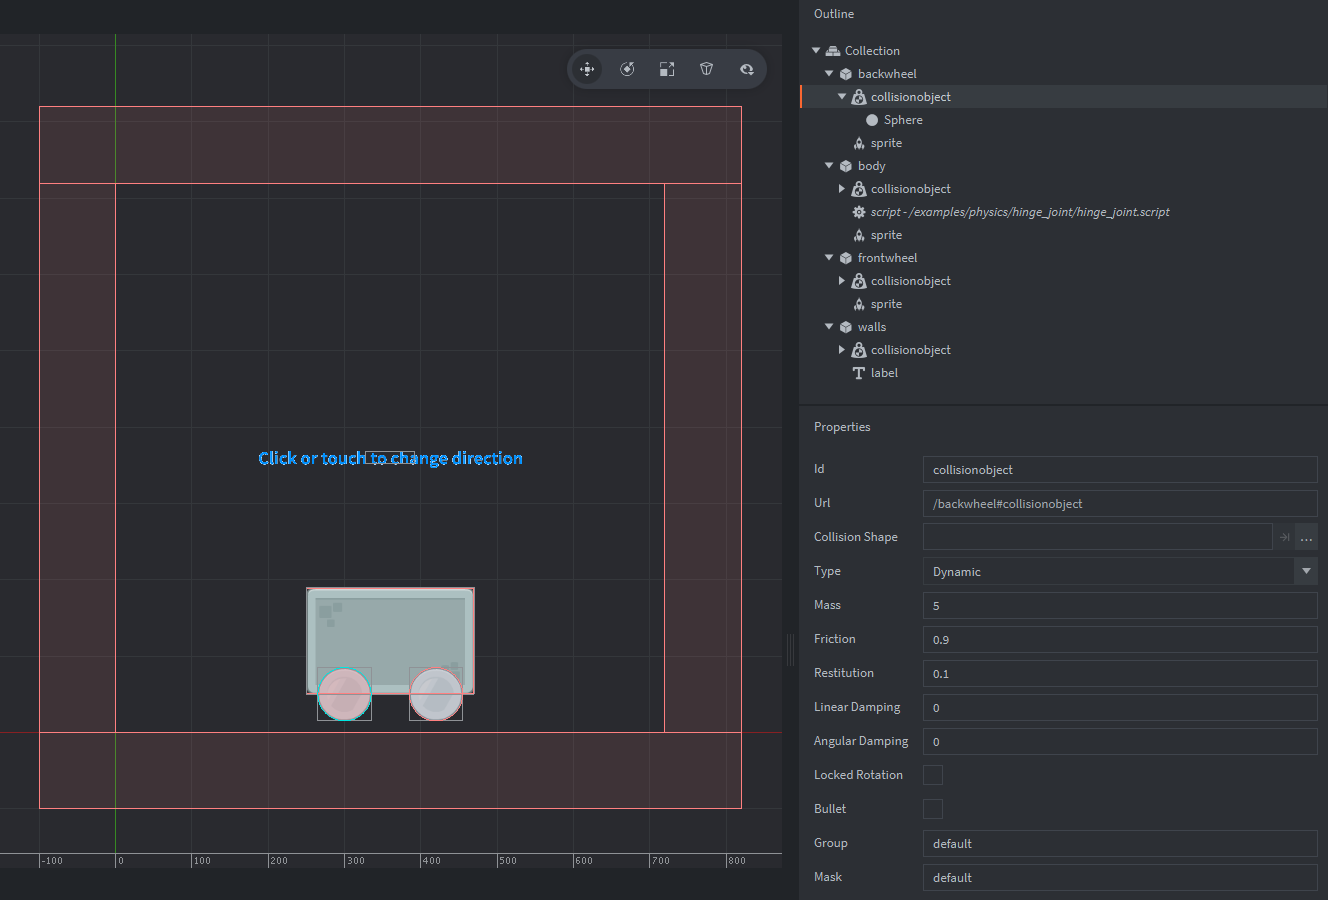The image size is (1328, 900).
Task: Expand the walls collisionobject node
Action: click(x=842, y=350)
